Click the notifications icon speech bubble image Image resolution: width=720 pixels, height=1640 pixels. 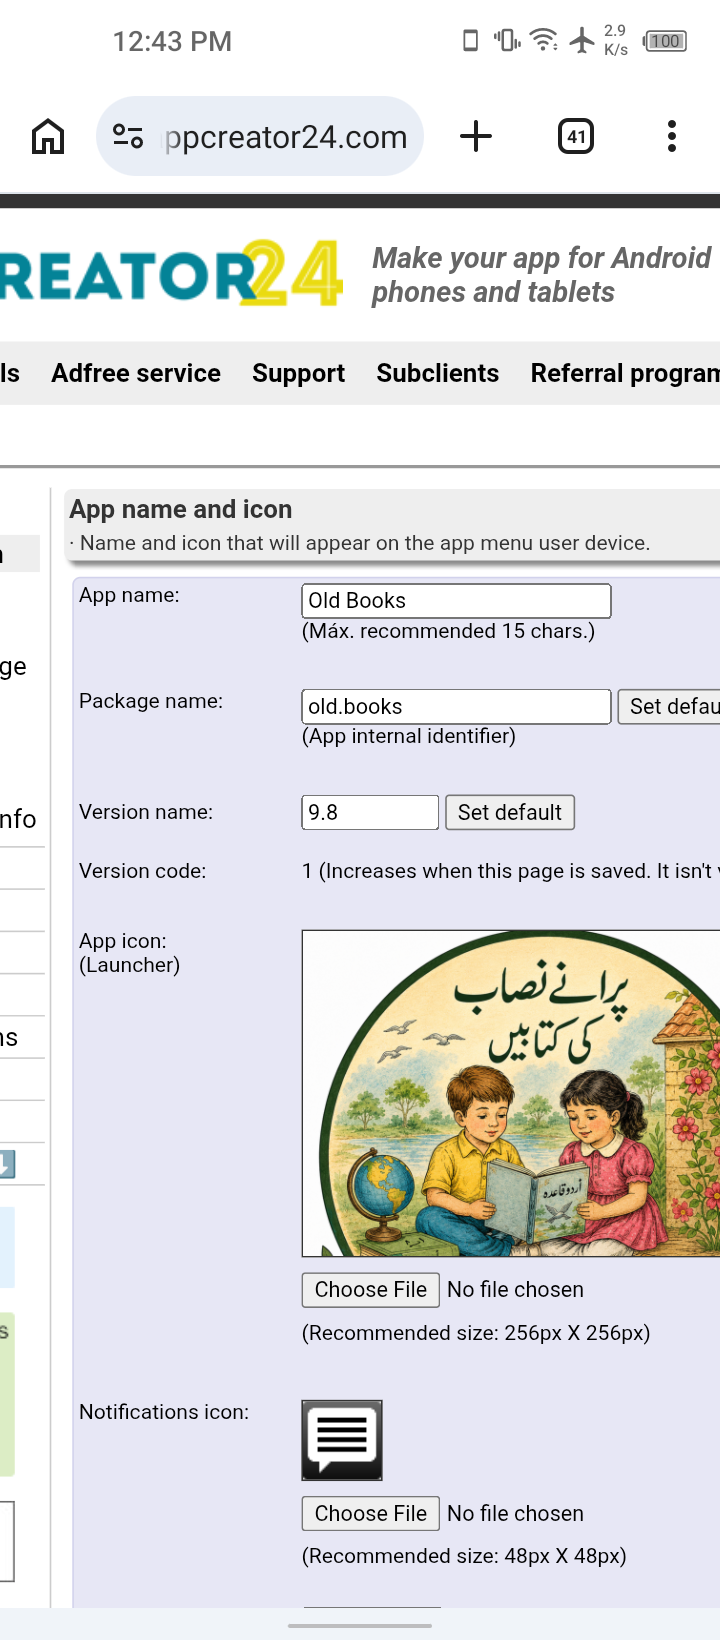pos(342,1440)
